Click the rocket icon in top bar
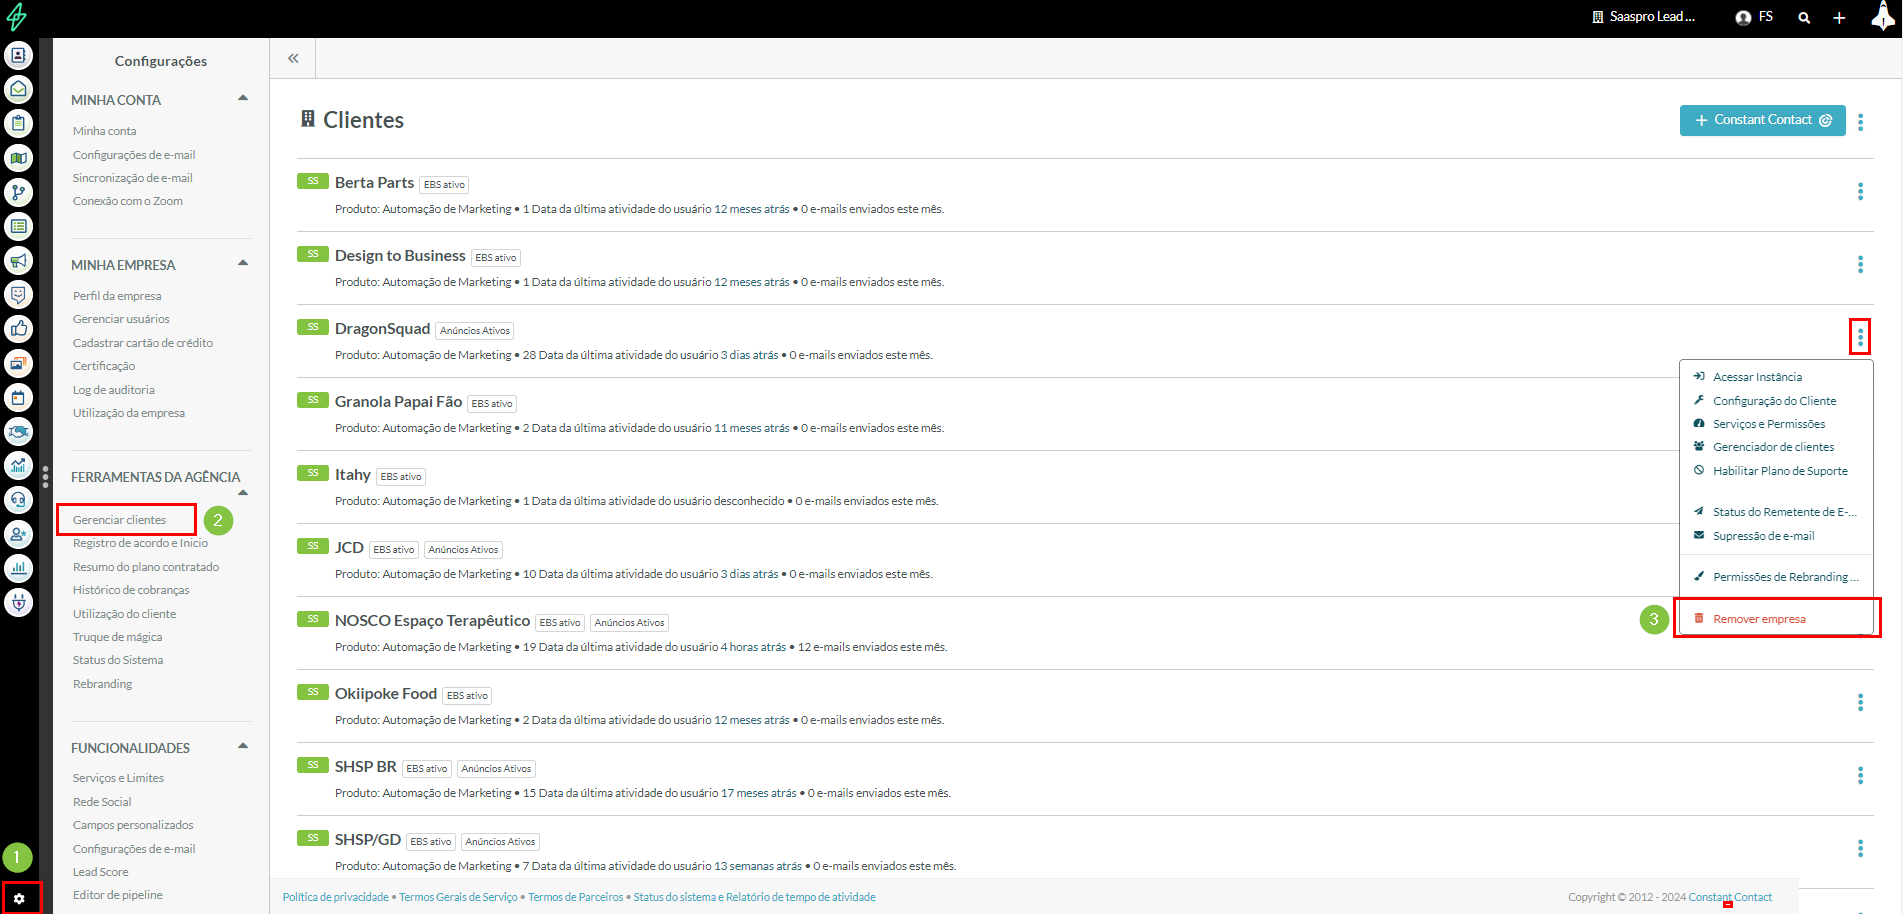 click(x=1883, y=16)
